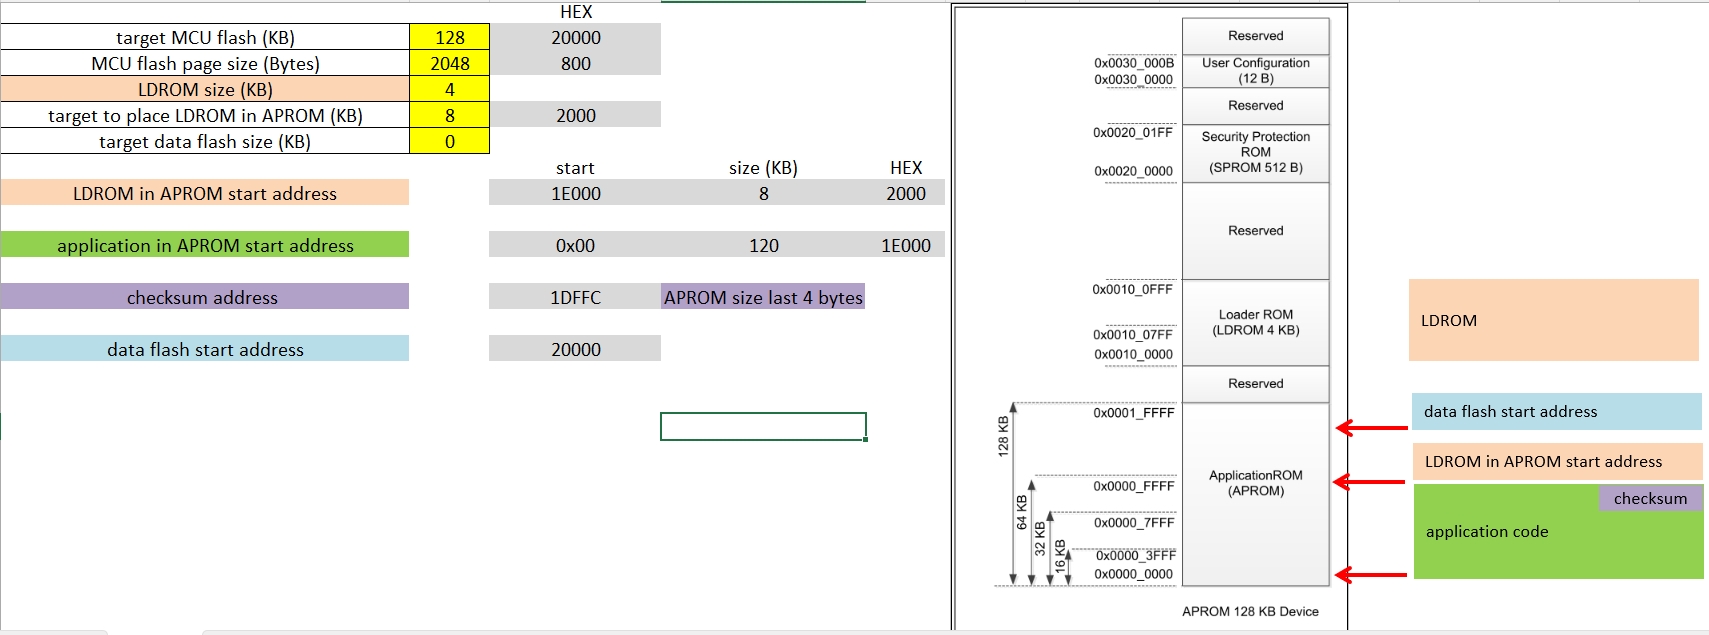The height and width of the screenshot is (635, 1709).
Task: Select the large orange "LDROM" legend box
Action: coord(1553,320)
